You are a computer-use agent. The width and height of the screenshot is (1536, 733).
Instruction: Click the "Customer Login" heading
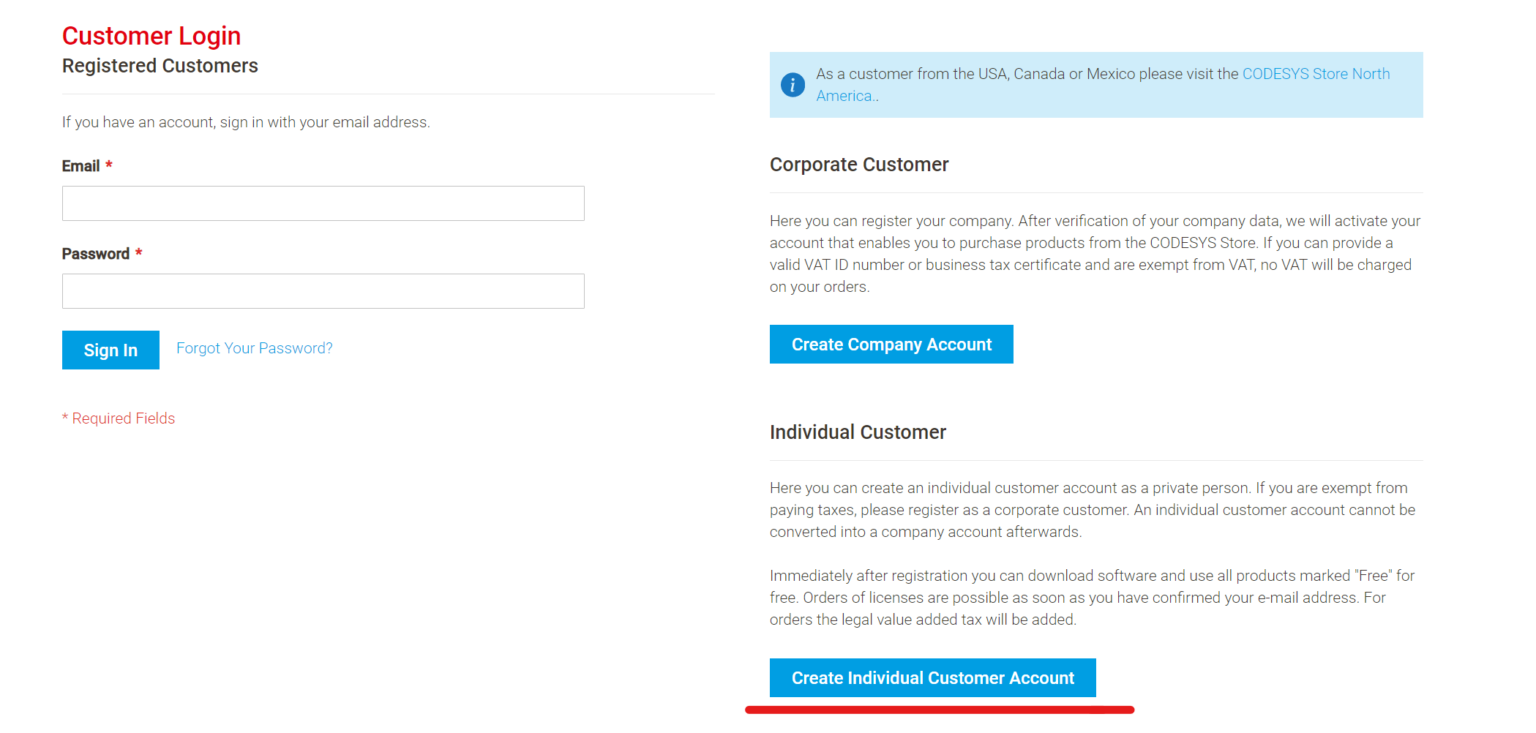151,35
